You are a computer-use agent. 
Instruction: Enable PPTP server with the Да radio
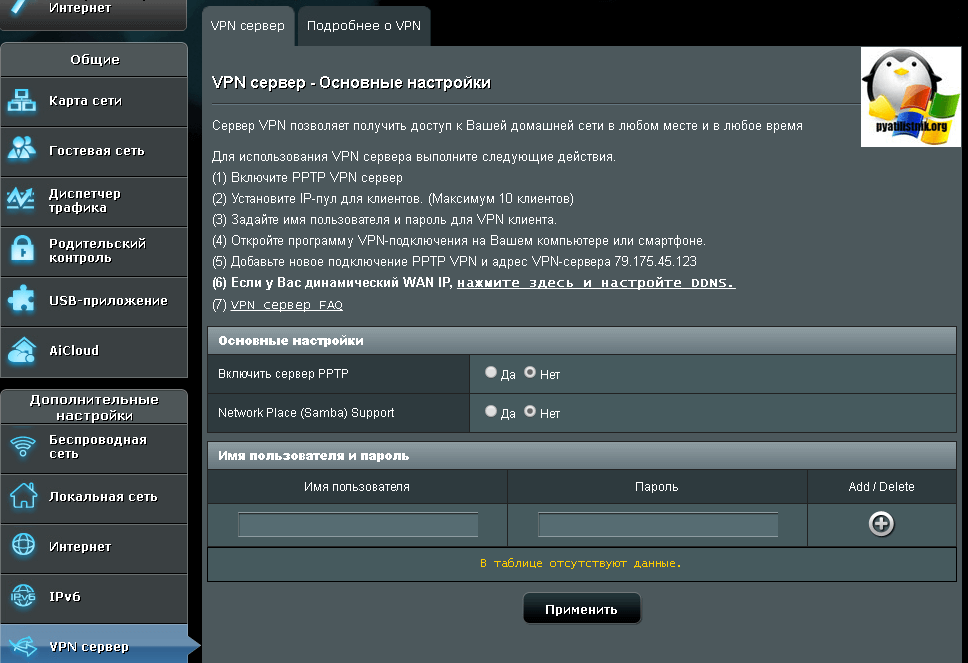[x=491, y=372]
